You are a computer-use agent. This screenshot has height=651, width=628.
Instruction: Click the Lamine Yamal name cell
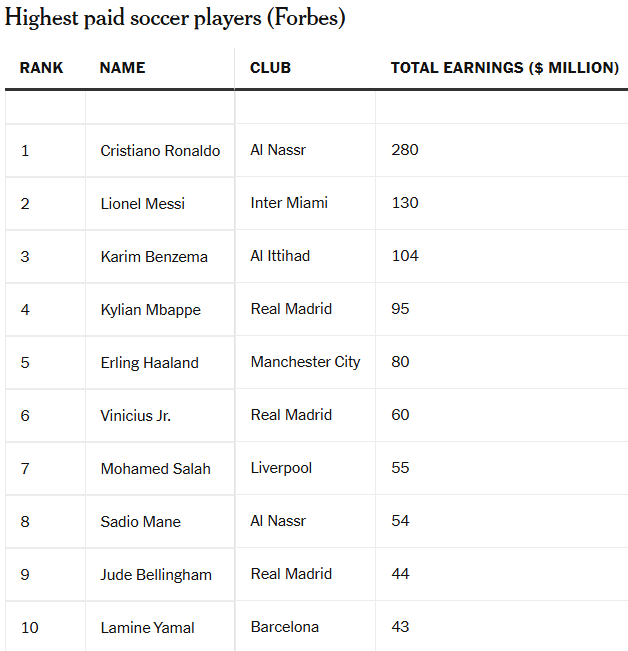click(x=147, y=628)
